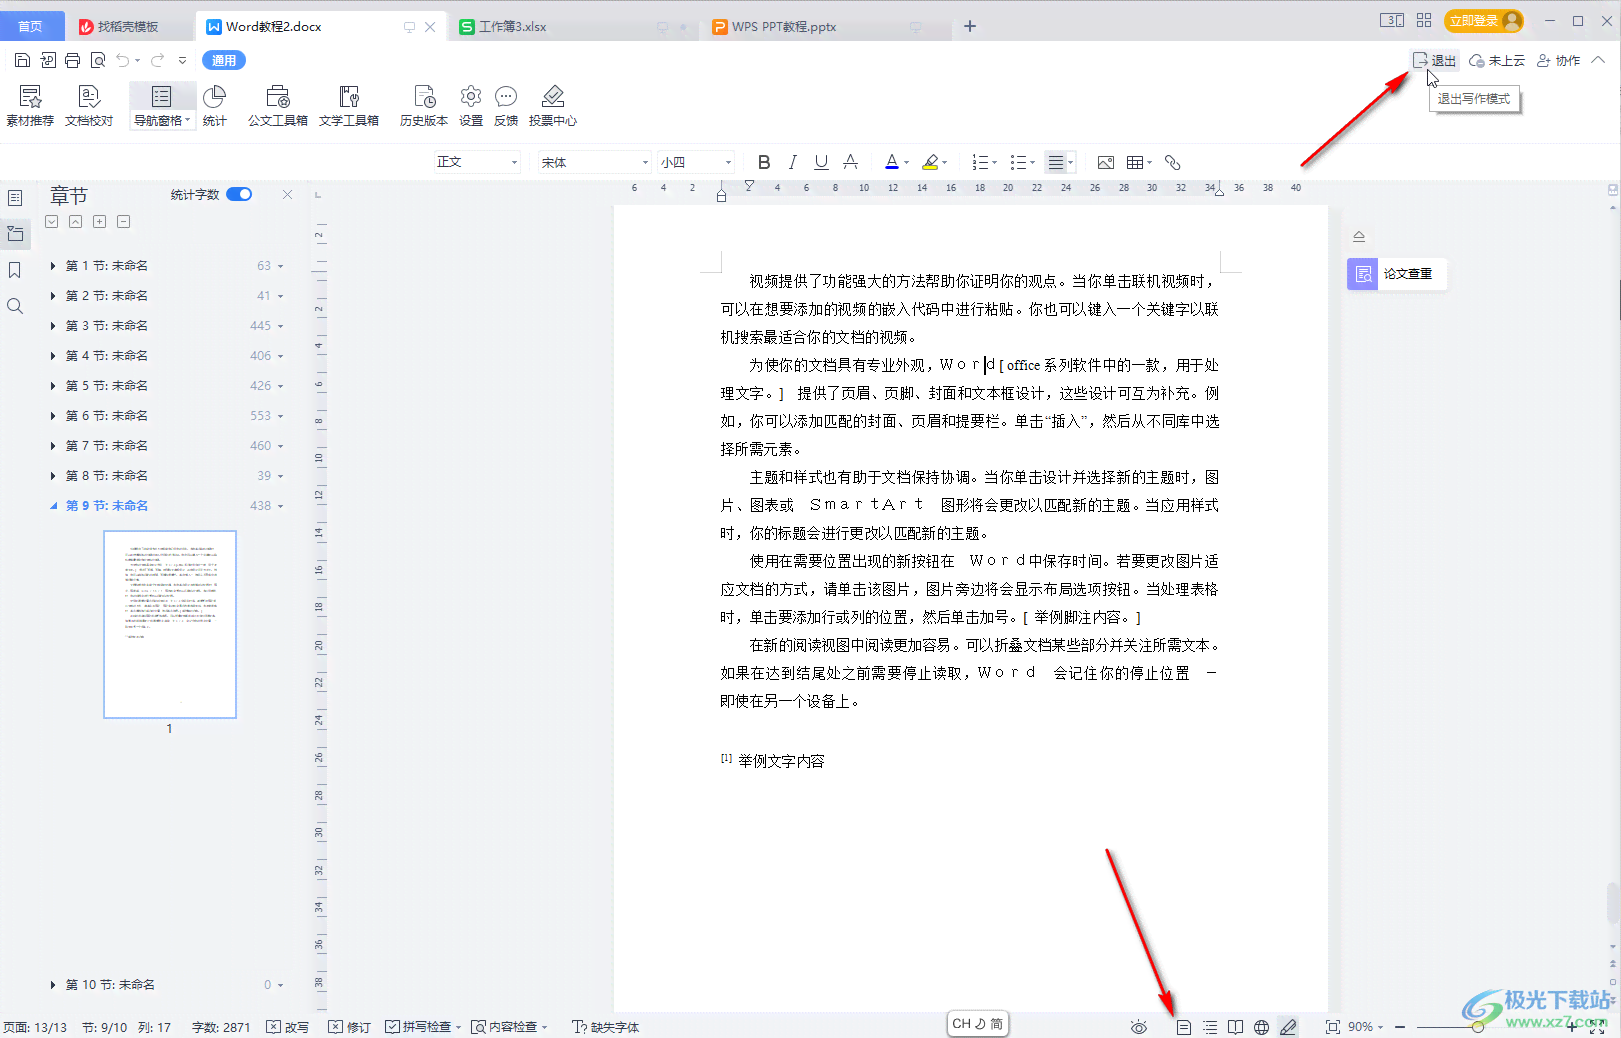Apply strikethrough formatting

click(x=851, y=162)
